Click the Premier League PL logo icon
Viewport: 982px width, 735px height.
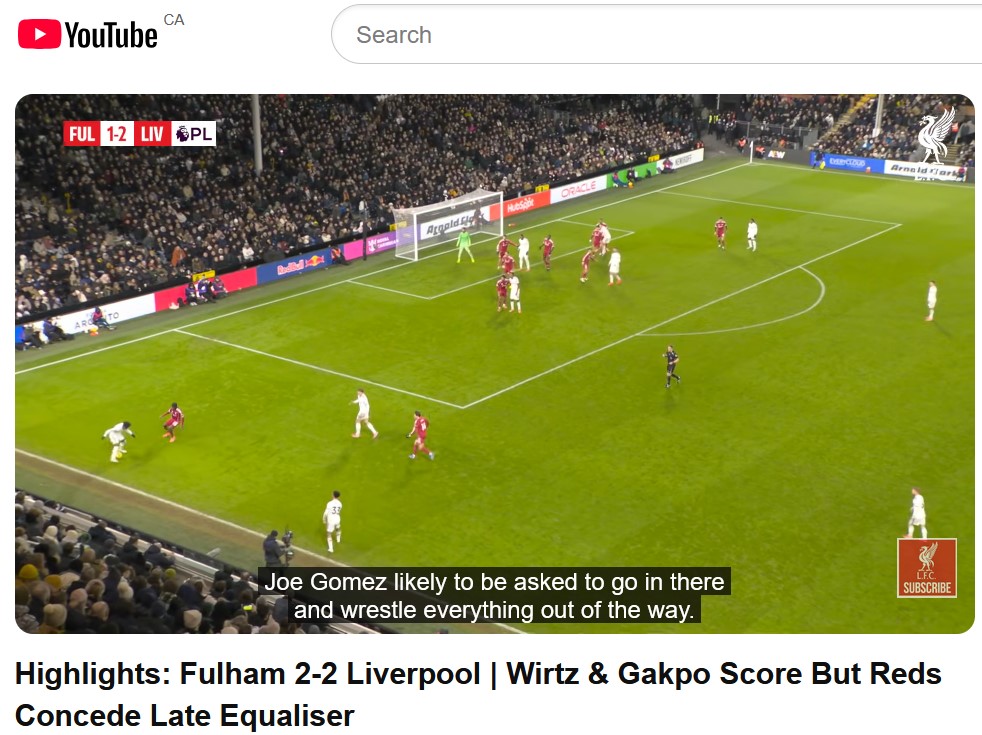click(x=194, y=134)
